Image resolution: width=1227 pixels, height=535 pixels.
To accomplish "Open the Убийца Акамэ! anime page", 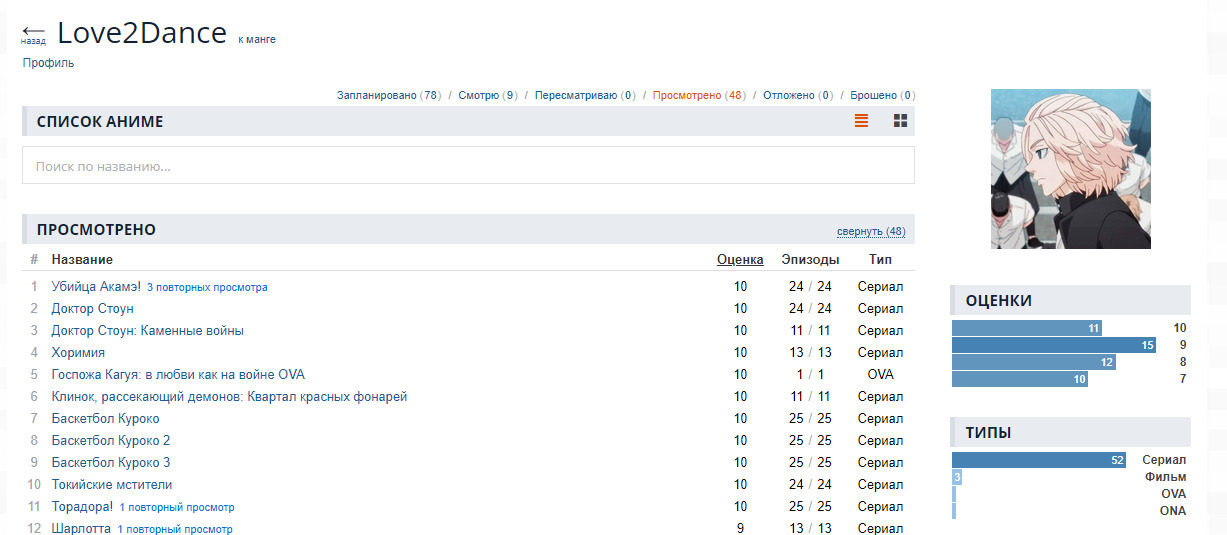I will coord(96,287).
